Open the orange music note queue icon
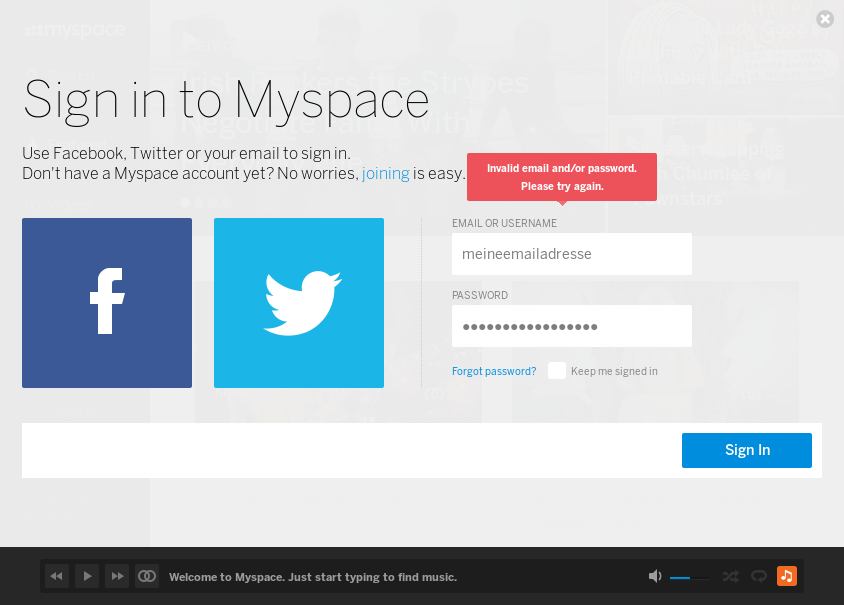The height and width of the screenshot is (605, 844). click(786, 576)
